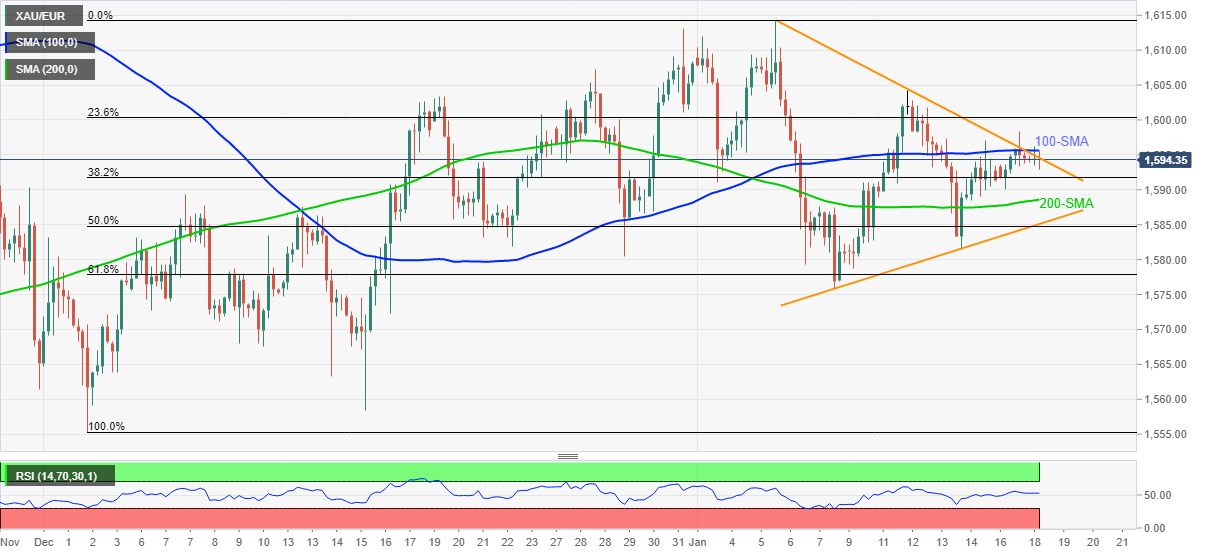Click the 100-SMA text annotation

1061,141
